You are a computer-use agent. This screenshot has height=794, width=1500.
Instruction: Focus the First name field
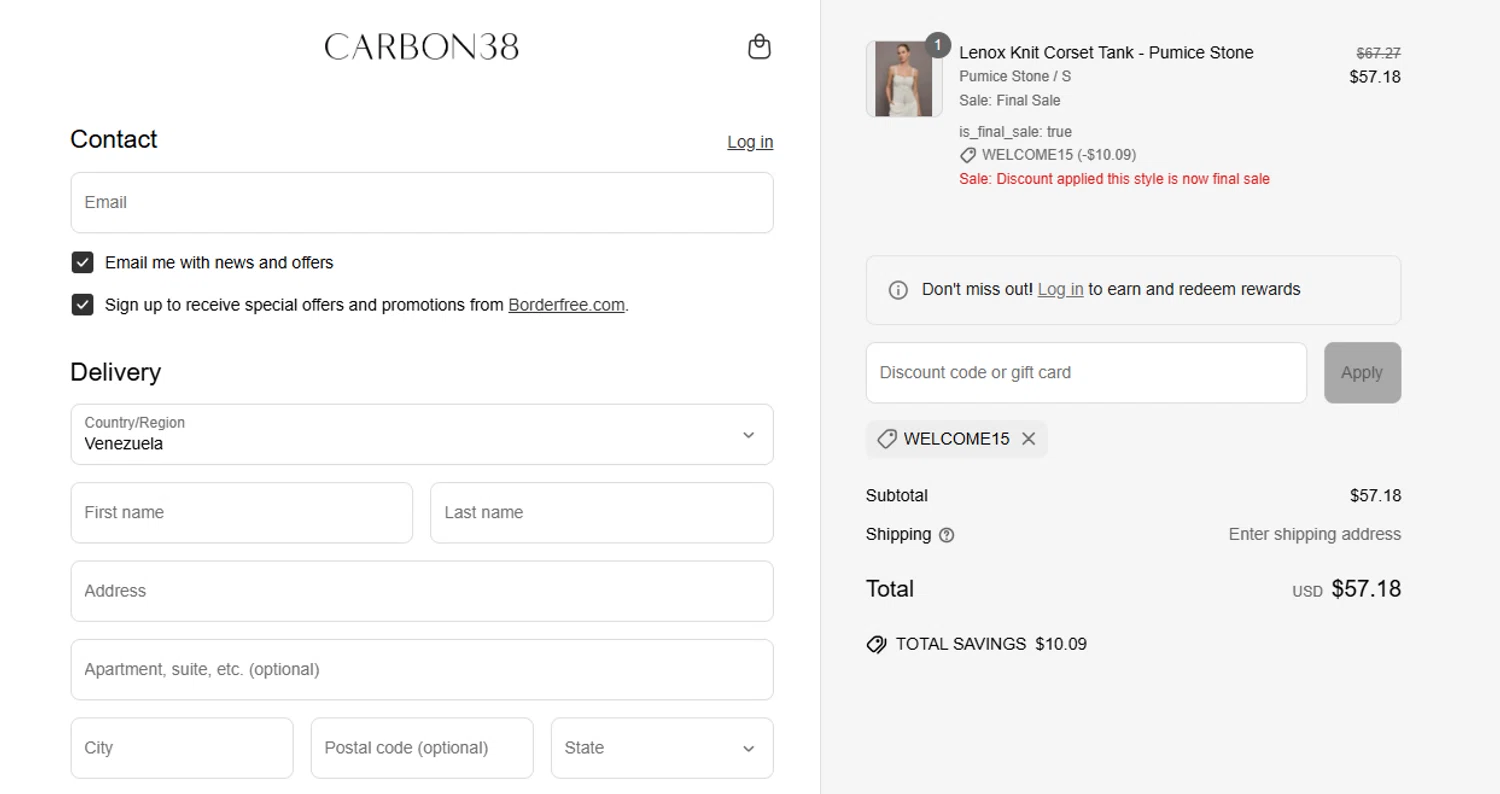pos(242,513)
